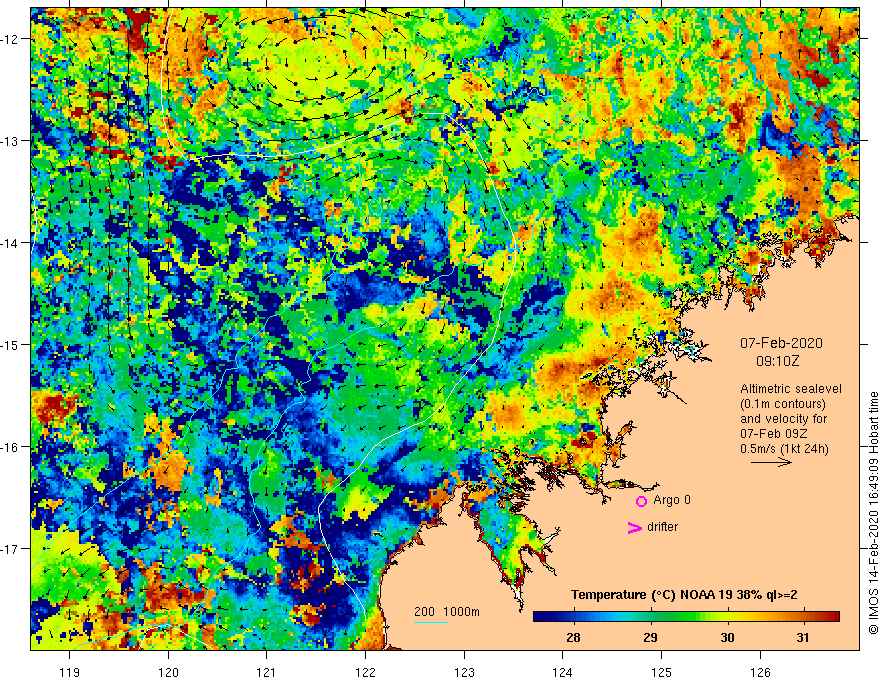The height and width of the screenshot is (680, 880).
Task: Click the longitude 125 axis label
Action: (661, 672)
